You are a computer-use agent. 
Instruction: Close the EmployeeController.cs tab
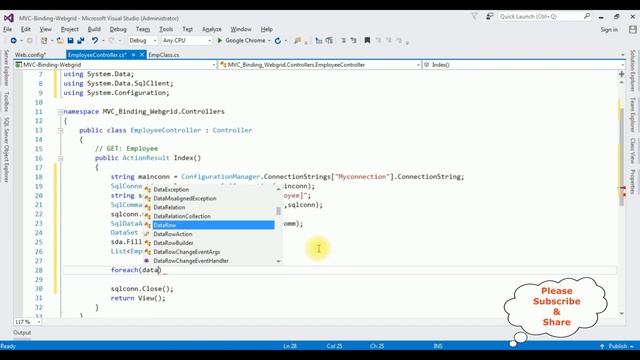point(142,55)
